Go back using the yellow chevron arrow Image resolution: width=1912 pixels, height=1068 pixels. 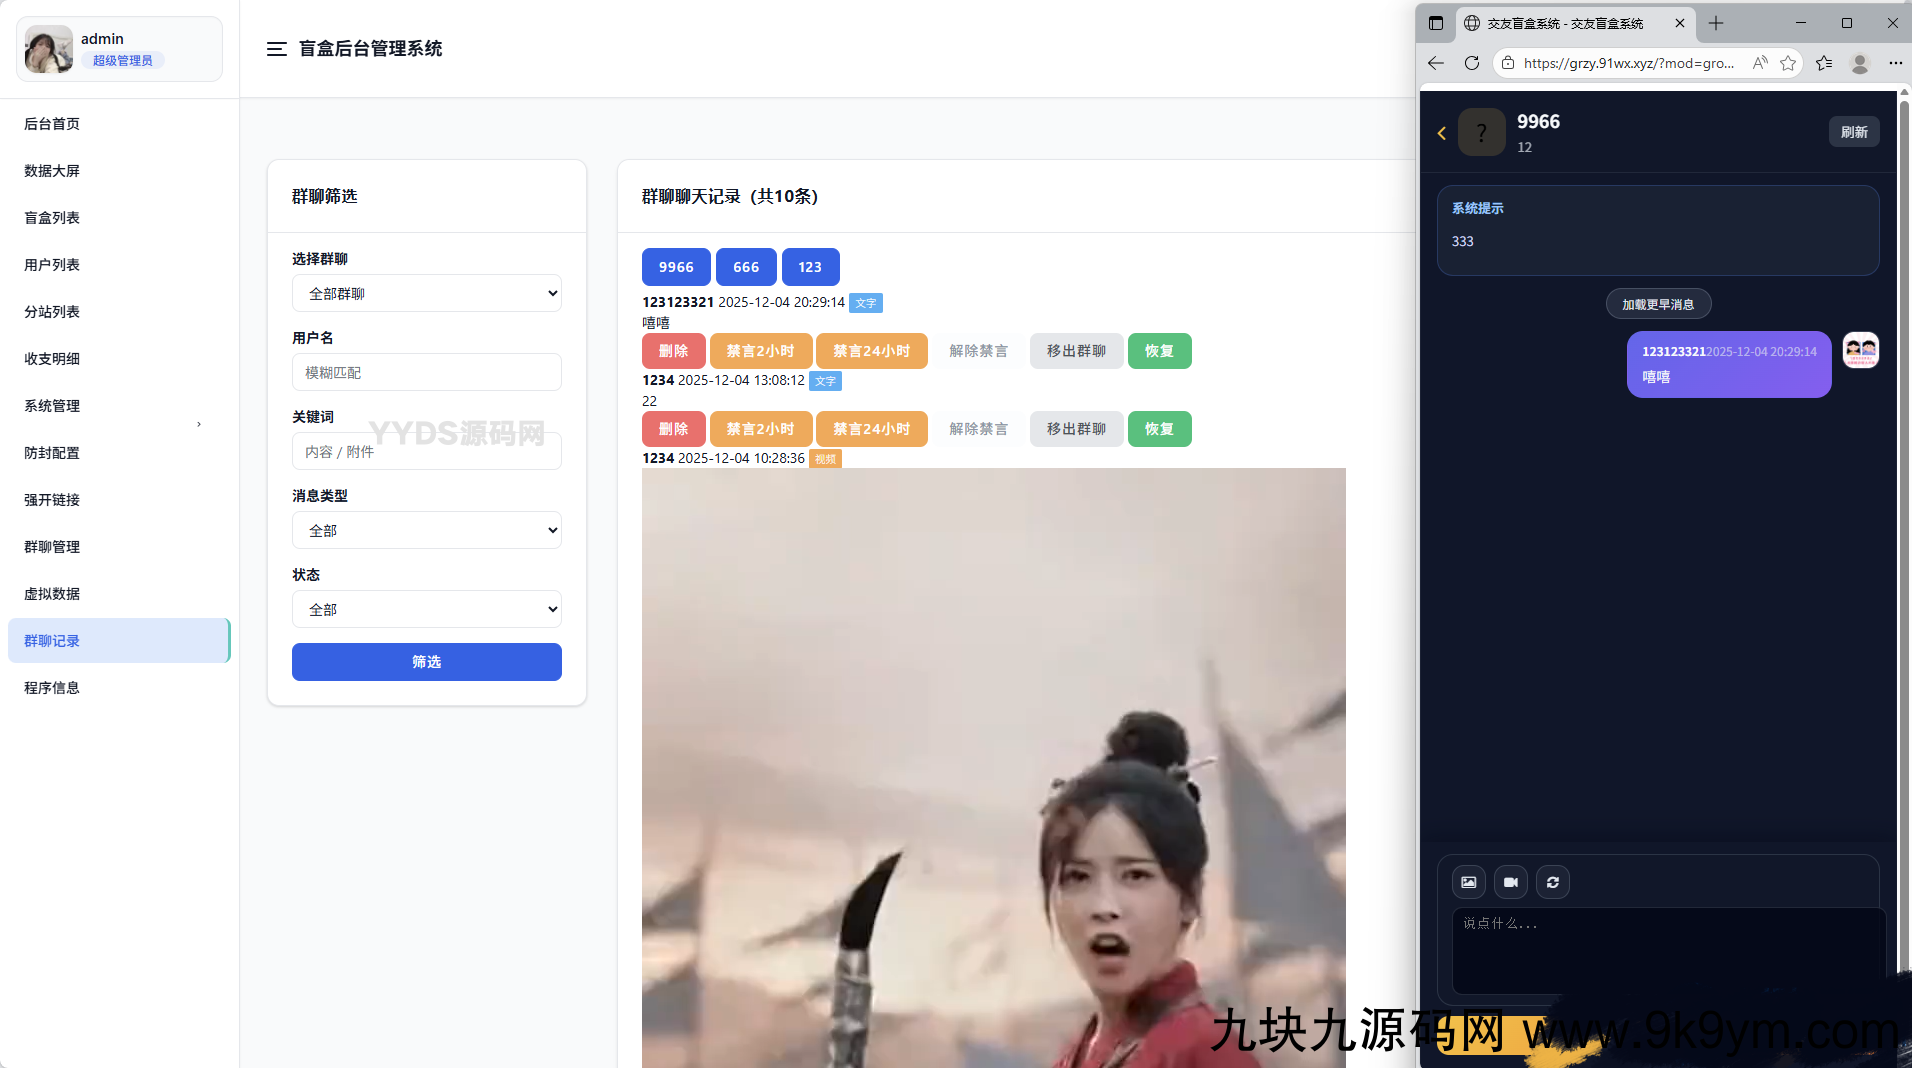(1441, 133)
